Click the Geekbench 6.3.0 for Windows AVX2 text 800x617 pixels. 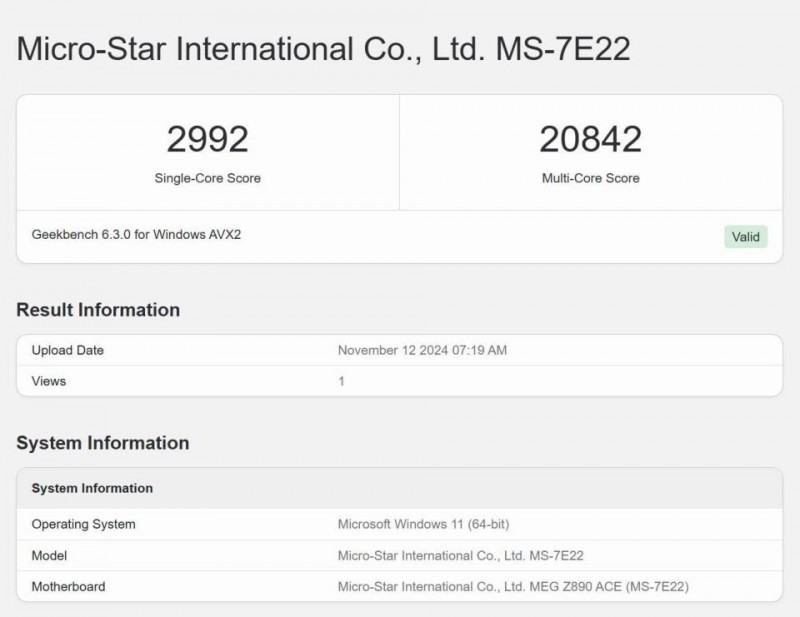coord(136,235)
